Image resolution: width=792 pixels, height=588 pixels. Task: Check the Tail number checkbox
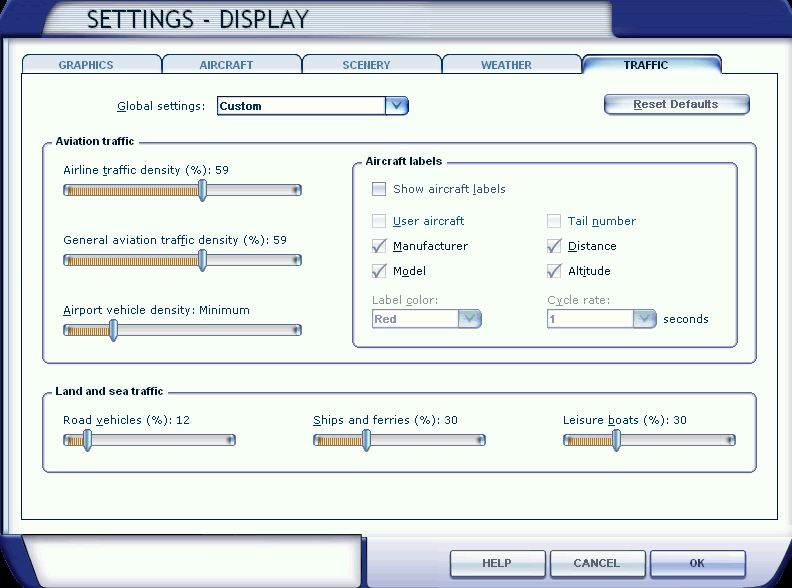(554, 221)
